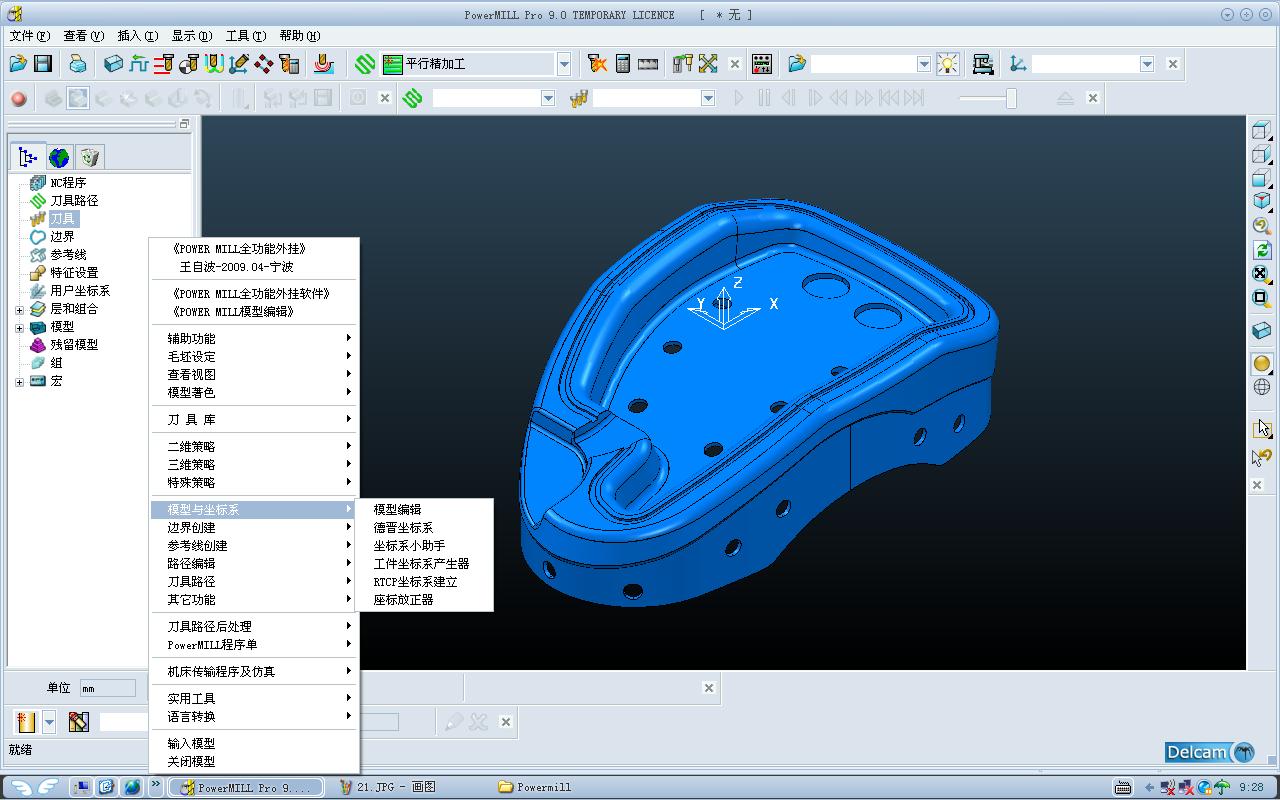Screen dimensions: 1280x800
Task: Click the toolpath verification icon with green arrows
Action: pyautogui.click(x=708, y=64)
